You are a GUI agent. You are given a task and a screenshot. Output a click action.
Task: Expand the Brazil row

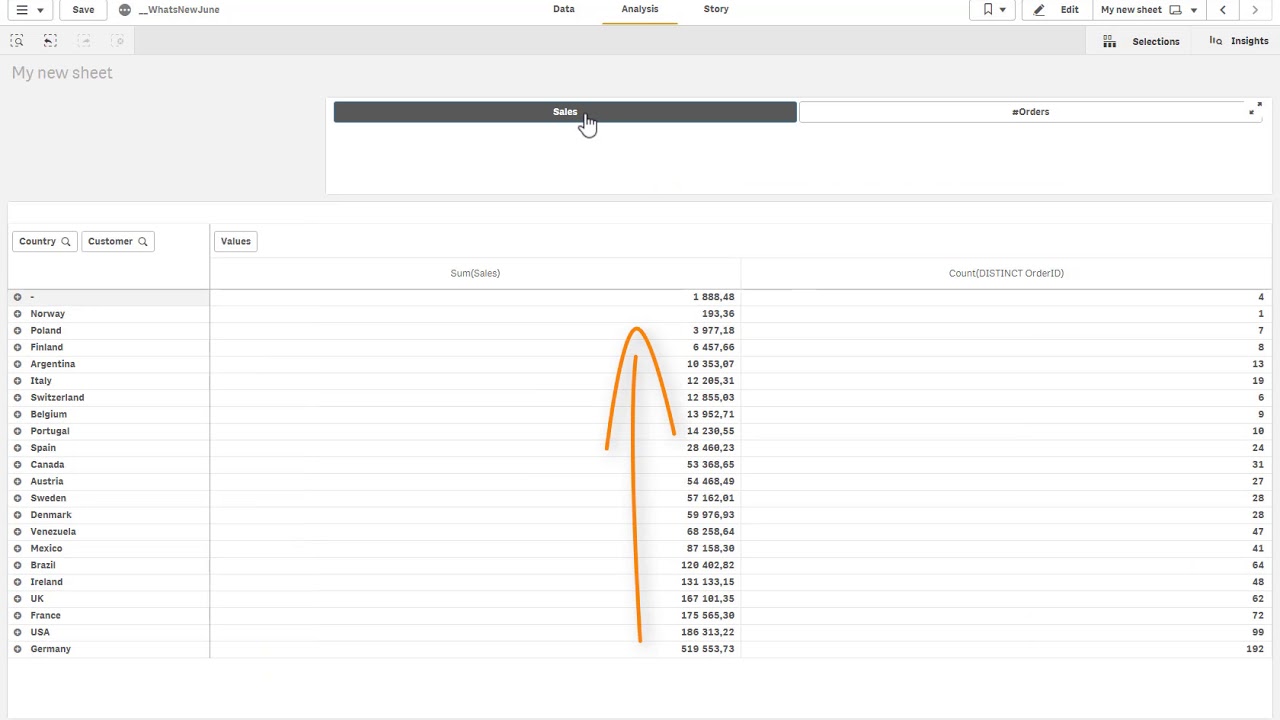pos(17,565)
